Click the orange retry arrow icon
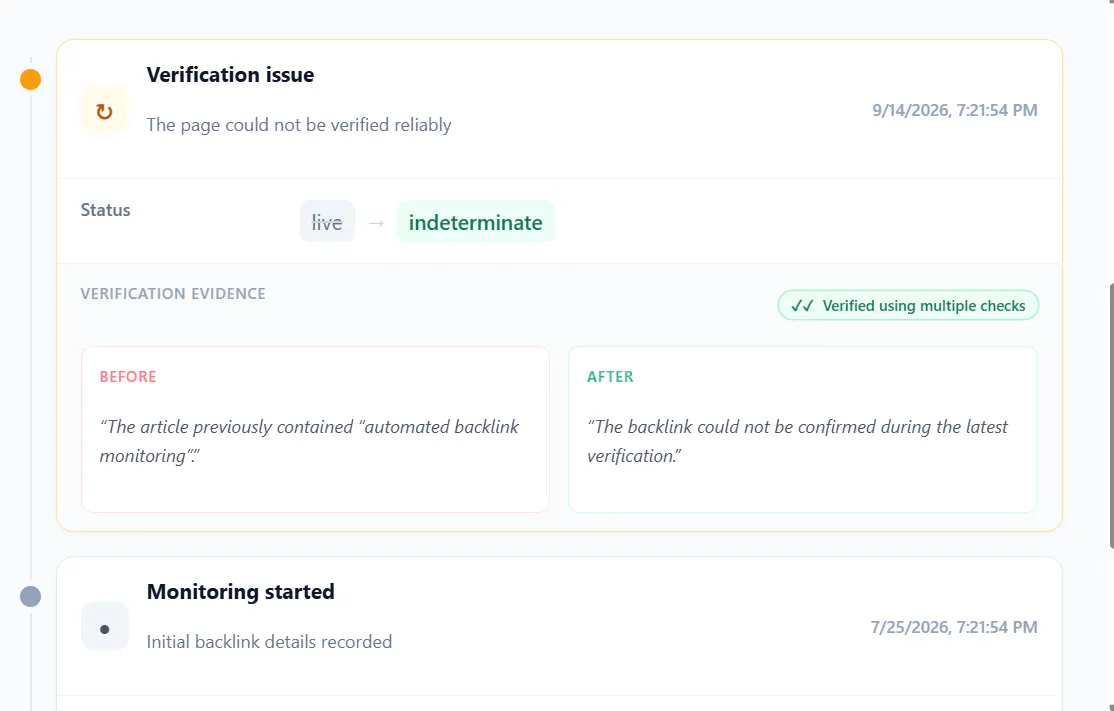Screen dimensions: 1114x711 point(104,110)
